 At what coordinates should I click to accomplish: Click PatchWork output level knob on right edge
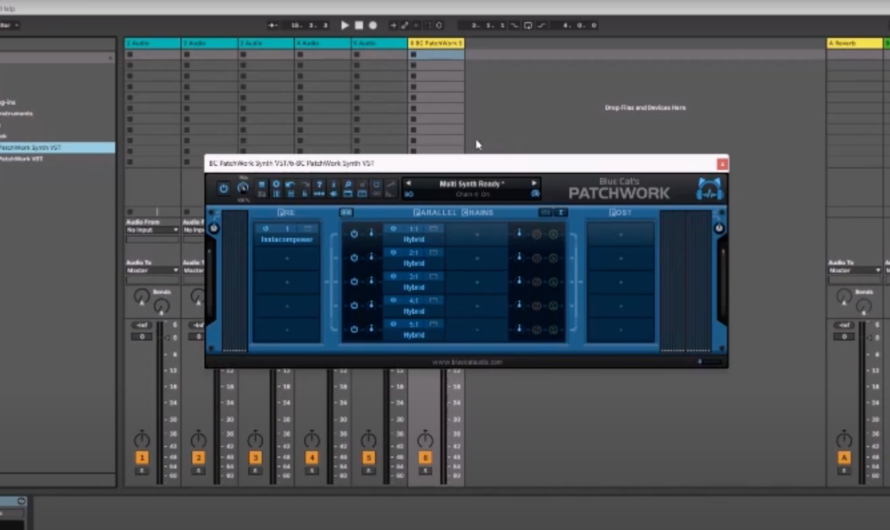coord(719,228)
